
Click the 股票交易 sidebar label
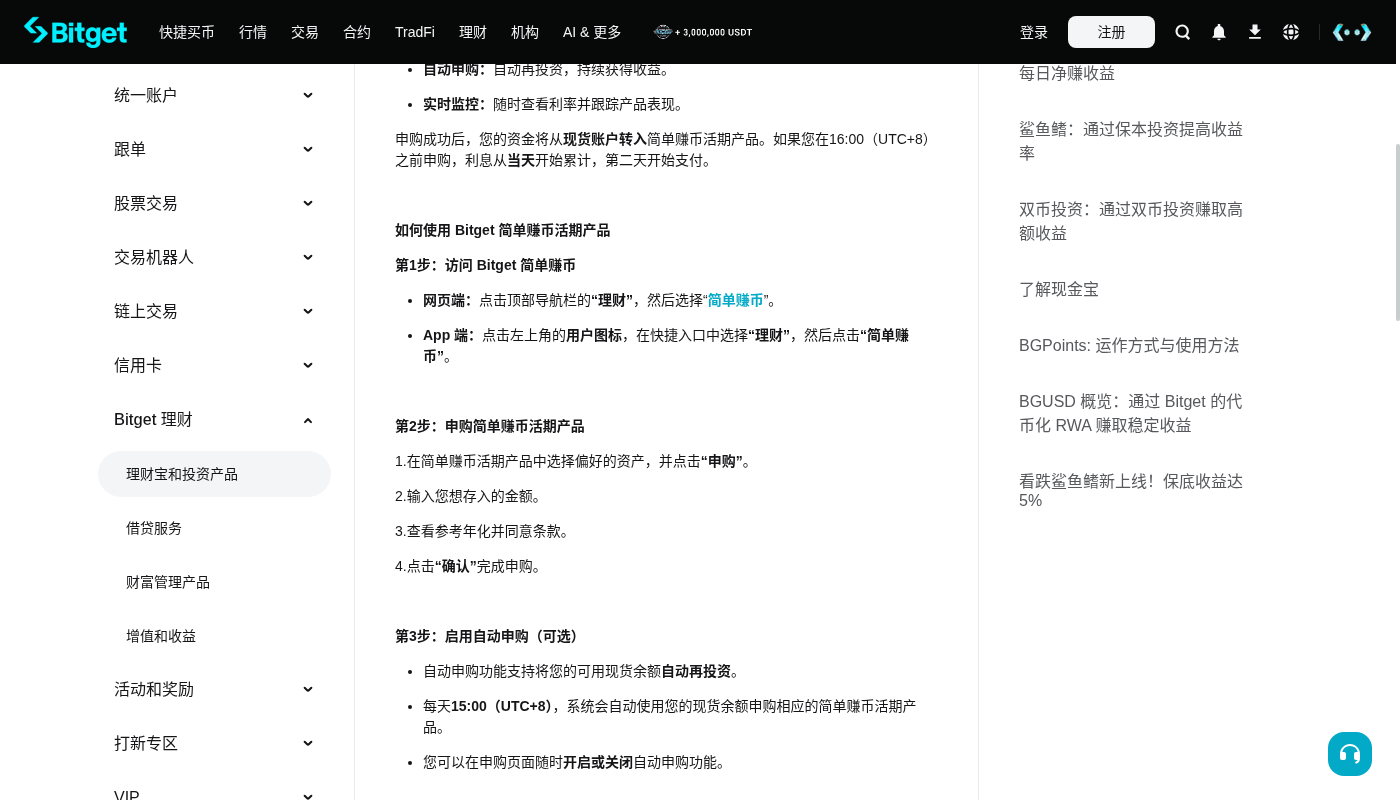coord(145,203)
